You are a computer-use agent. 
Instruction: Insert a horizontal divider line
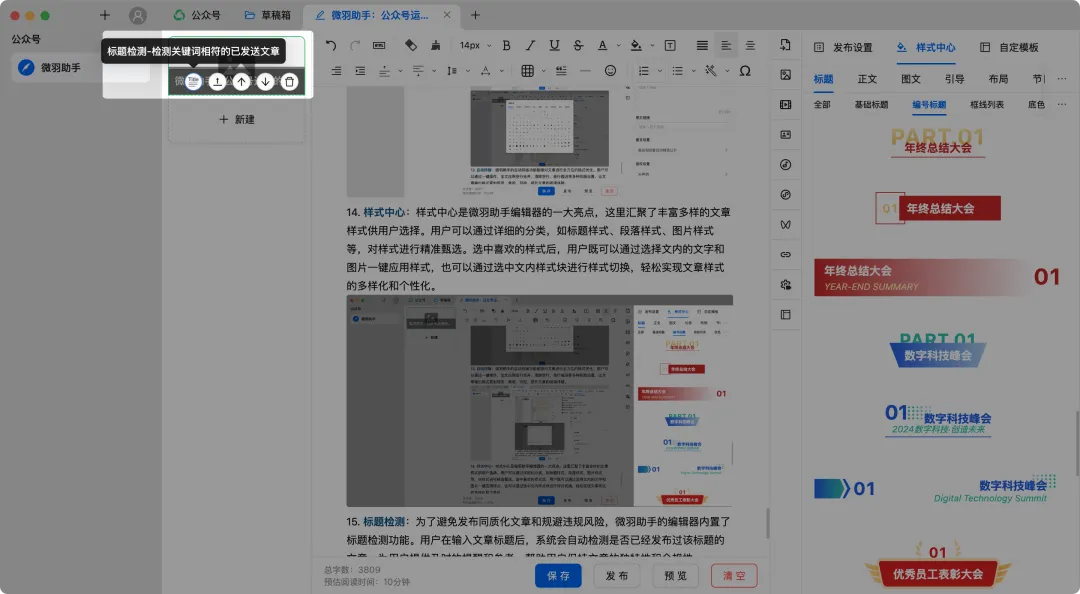coord(585,71)
